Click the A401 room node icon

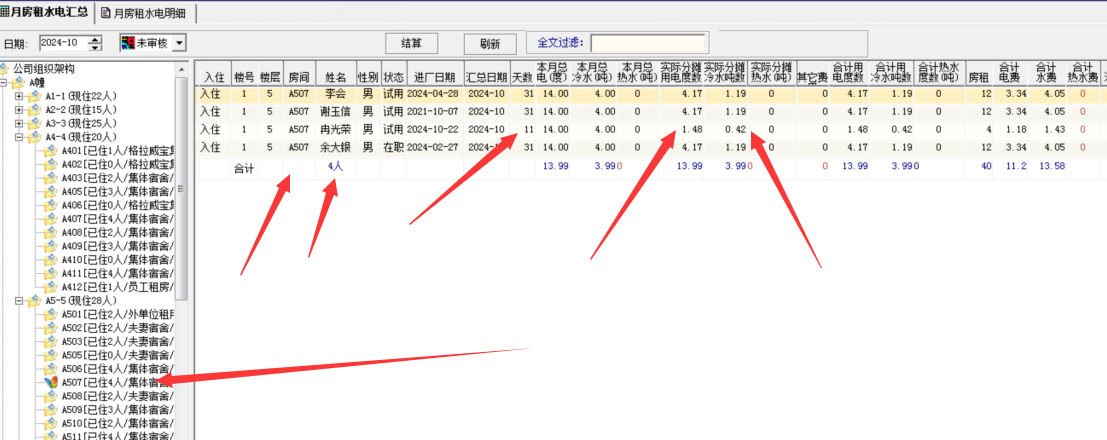51,151
